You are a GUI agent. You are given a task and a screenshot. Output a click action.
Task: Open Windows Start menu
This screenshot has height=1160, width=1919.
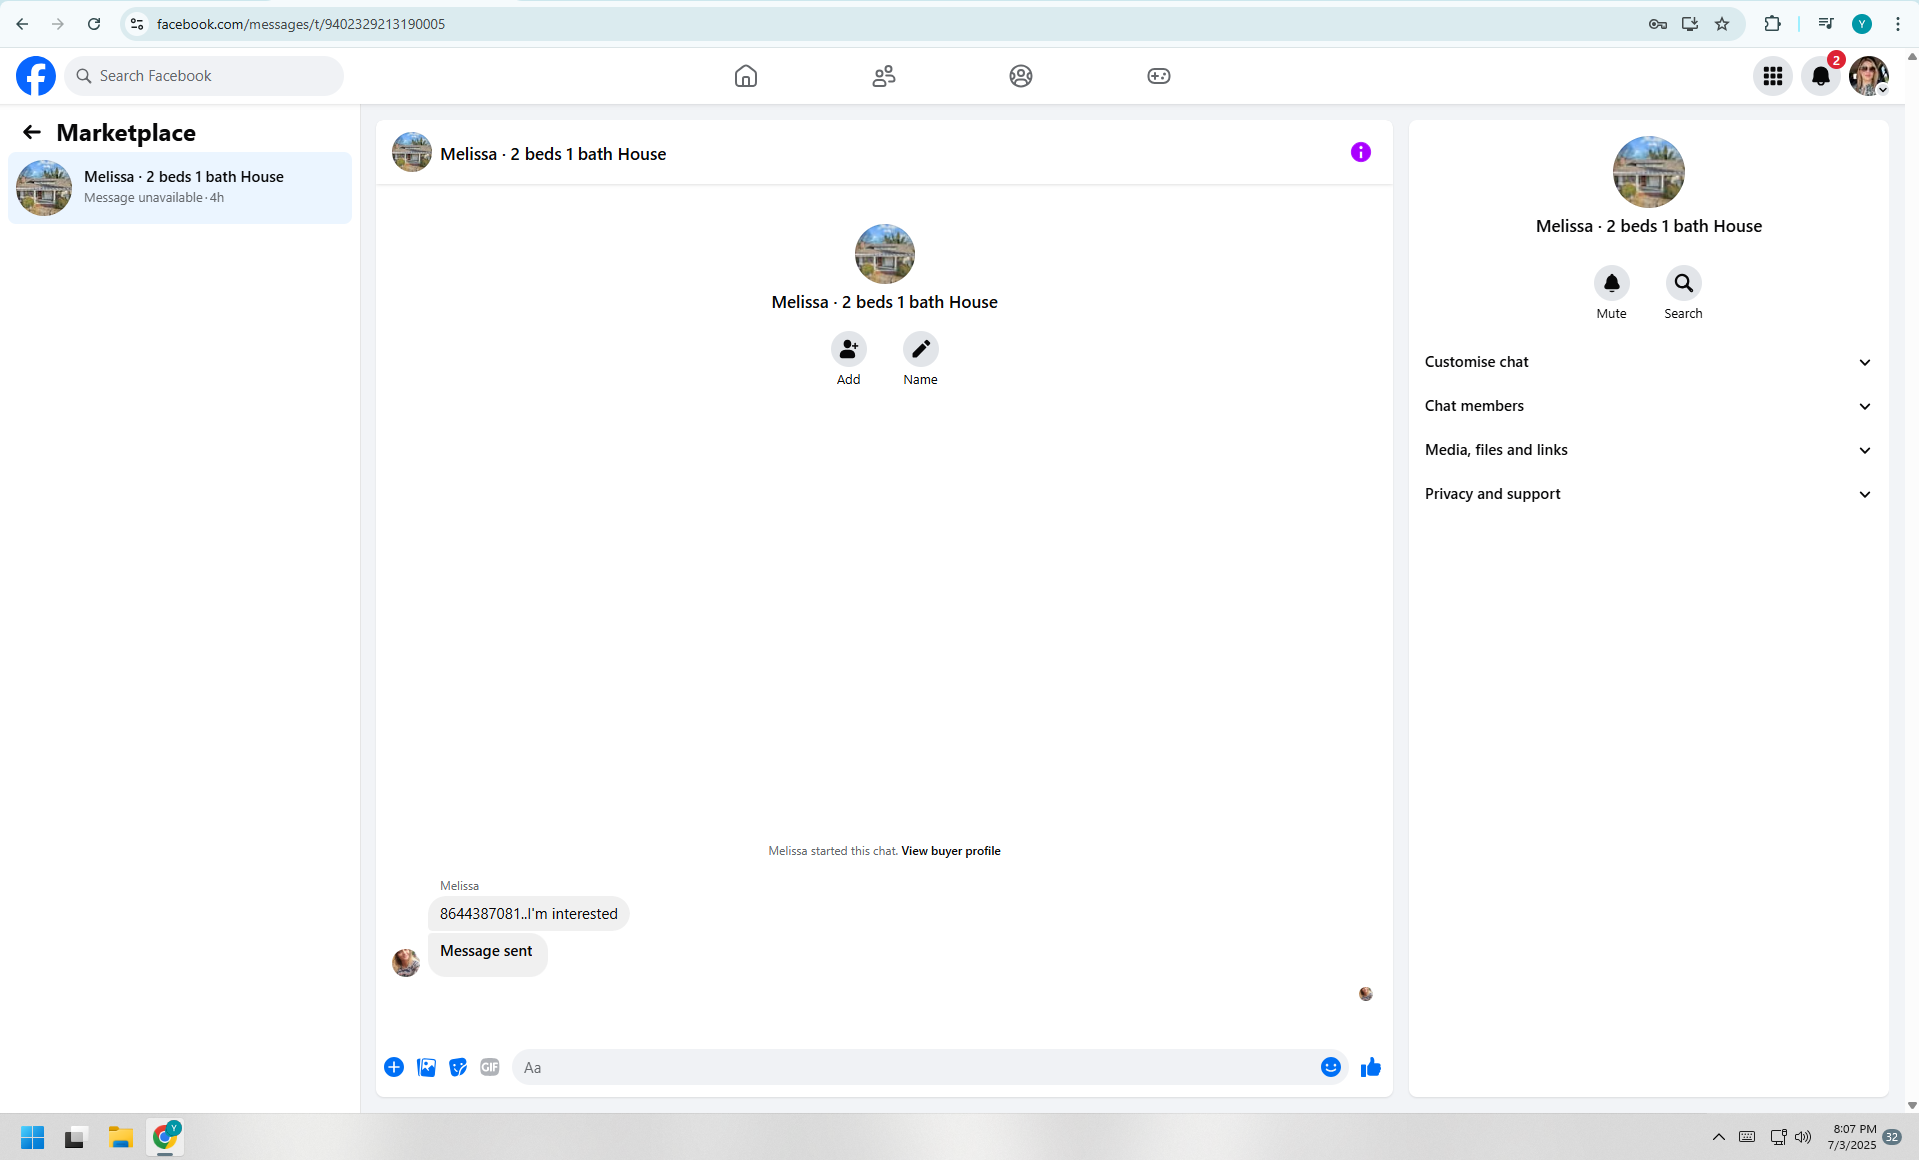(x=33, y=1137)
